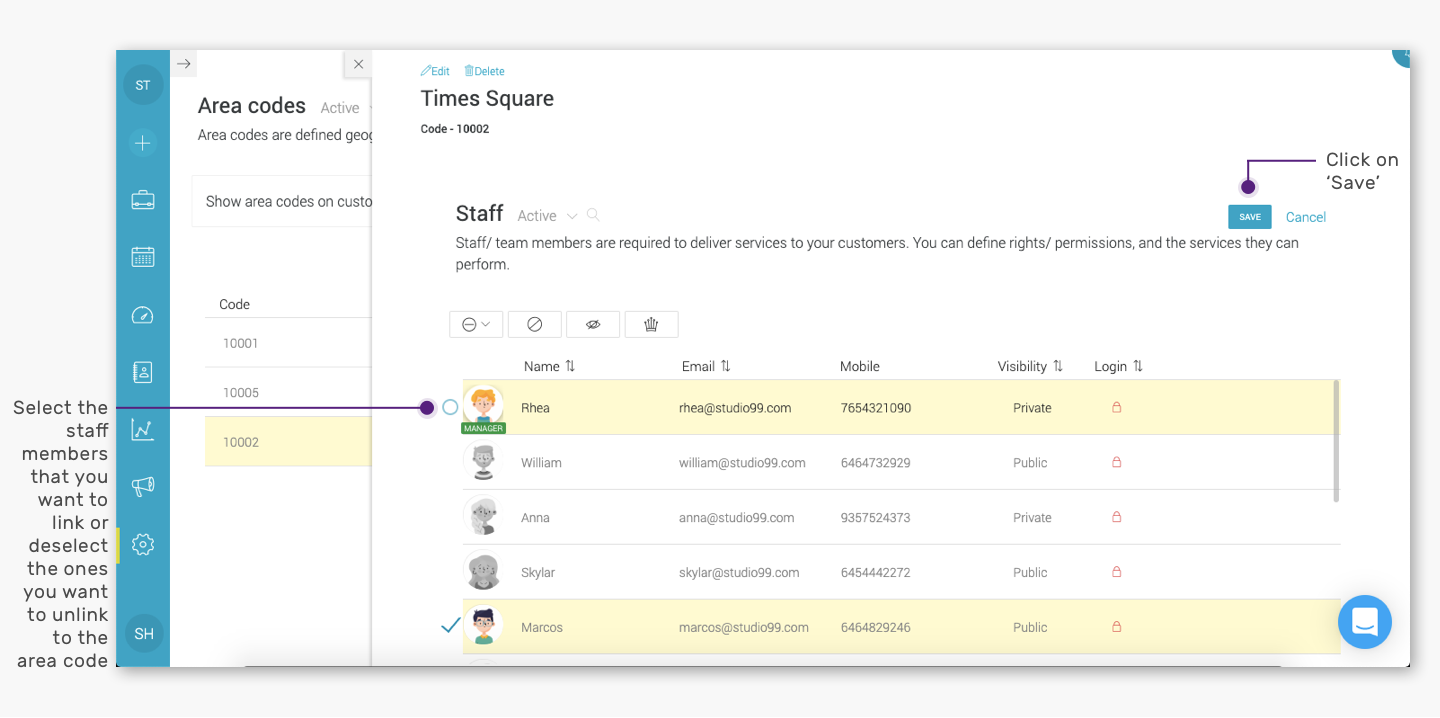The width and height of the screenshot is (1440, 718).
Task: Click the search magnifier next to Staff
Action: click(593, 215)
